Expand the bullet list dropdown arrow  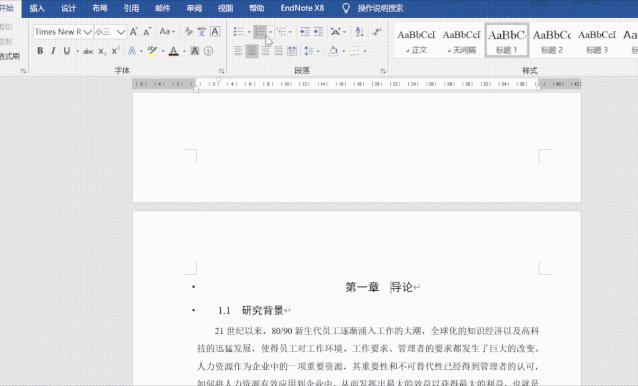tap(249, 32)
